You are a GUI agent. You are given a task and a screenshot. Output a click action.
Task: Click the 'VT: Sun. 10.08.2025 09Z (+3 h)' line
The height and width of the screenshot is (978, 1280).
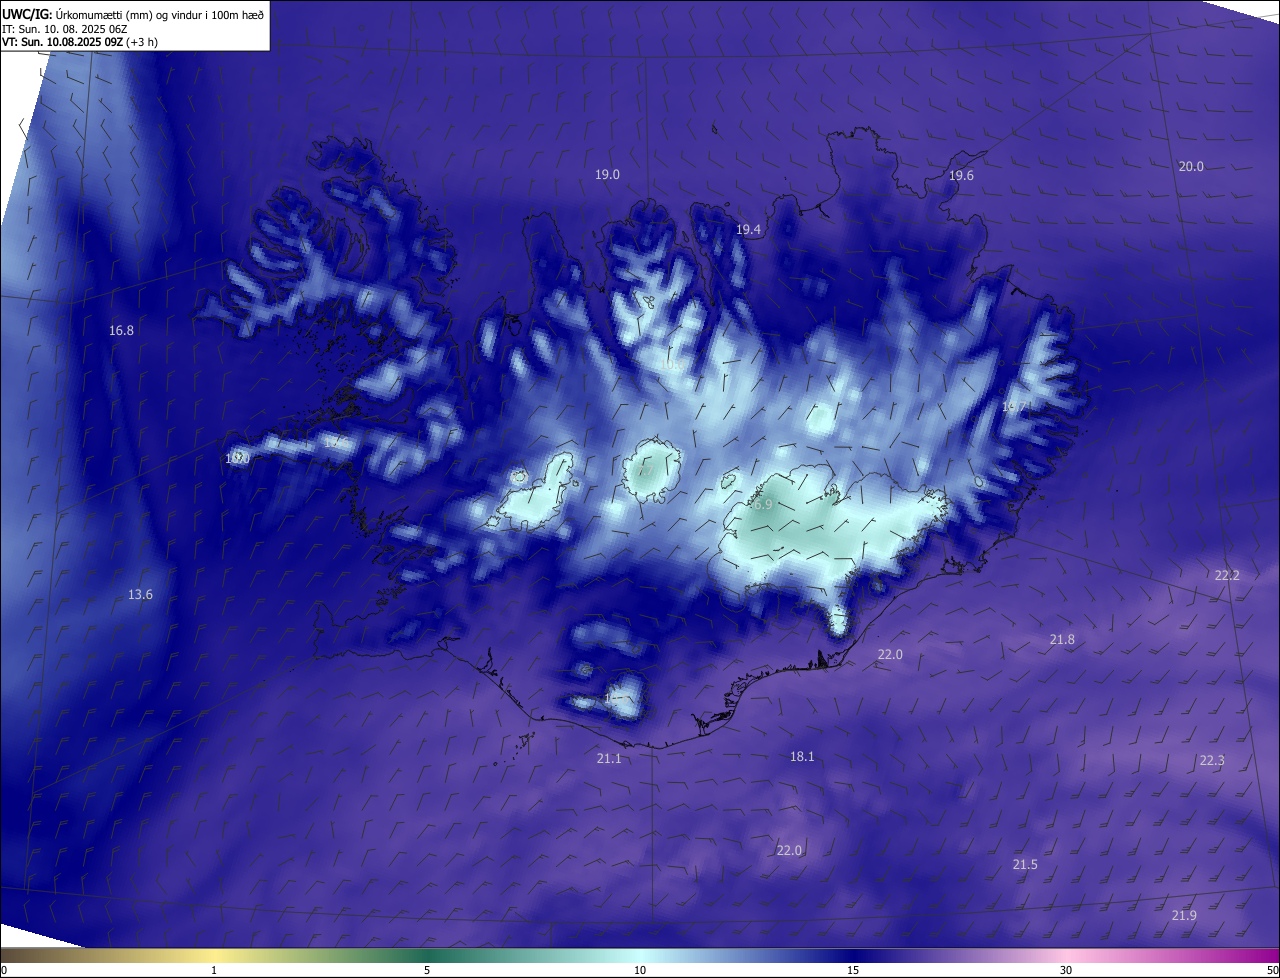80,42
